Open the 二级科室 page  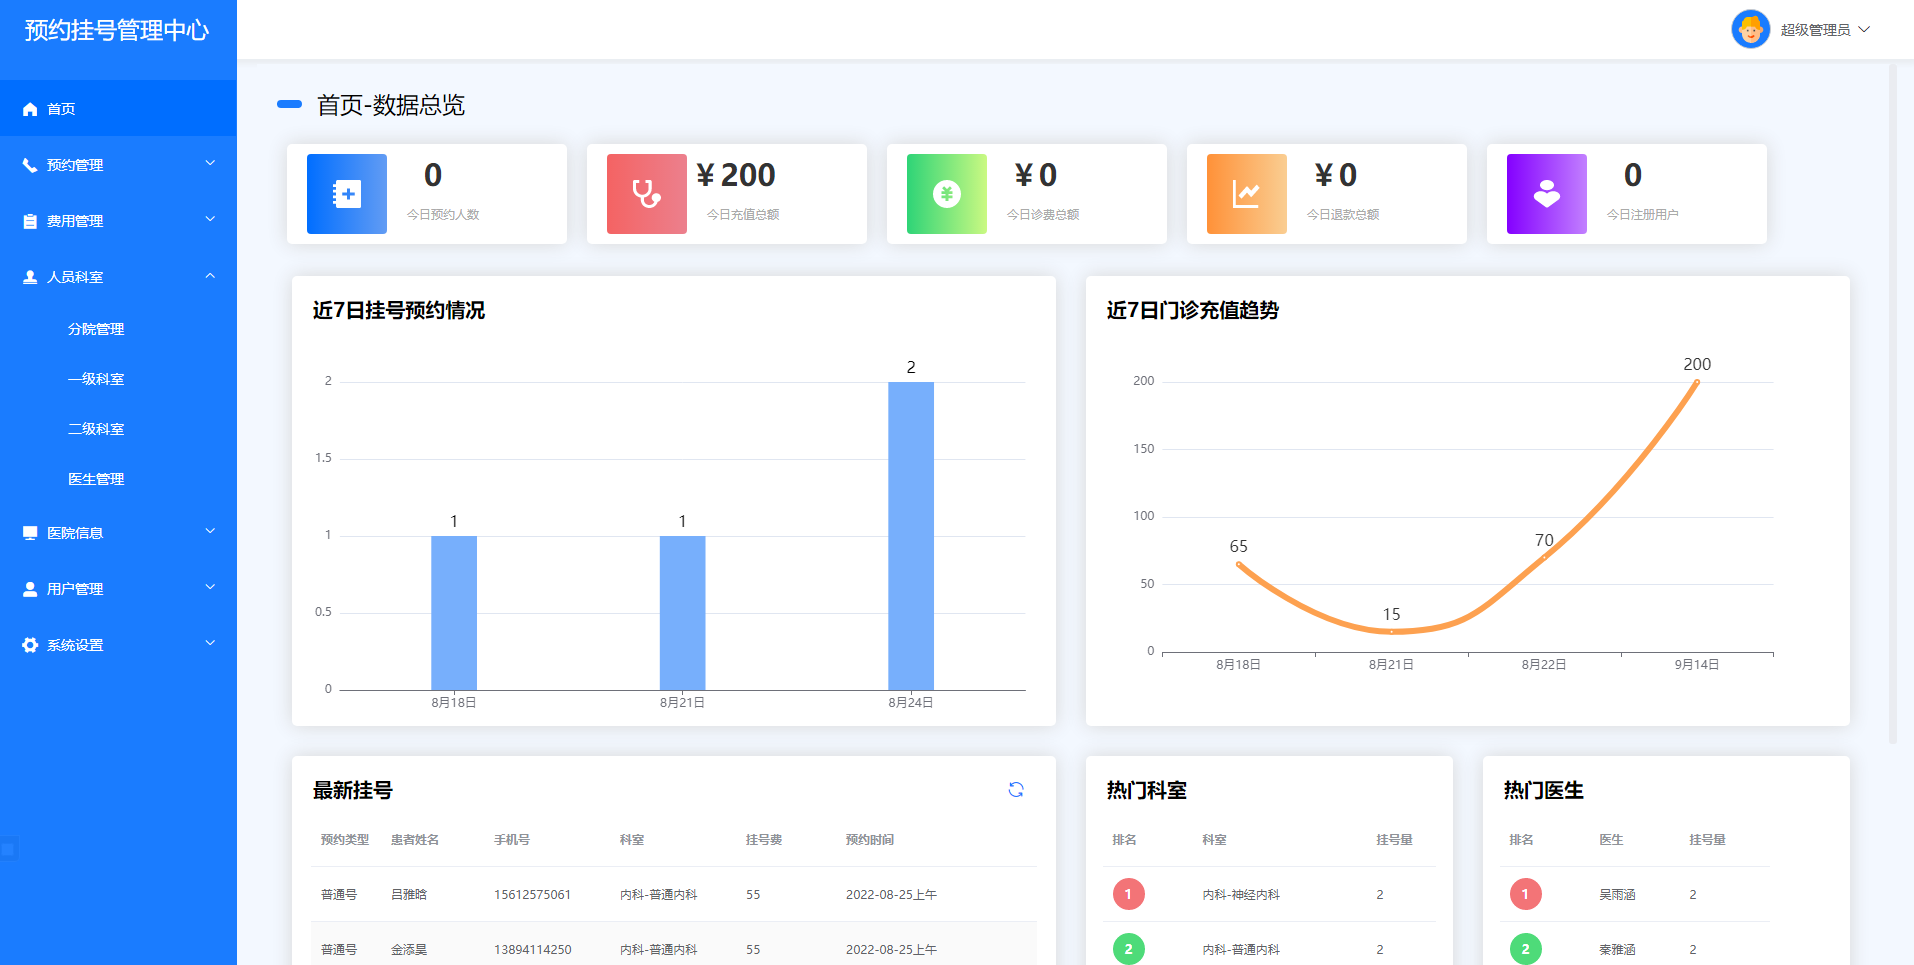pyautogui.click(x=96, y=428)
